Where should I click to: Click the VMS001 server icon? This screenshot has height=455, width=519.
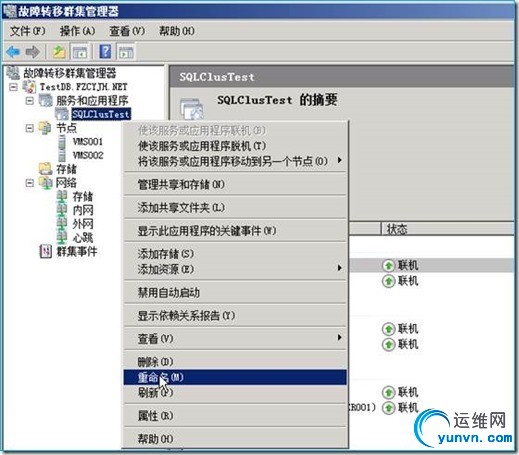point(62,142)
